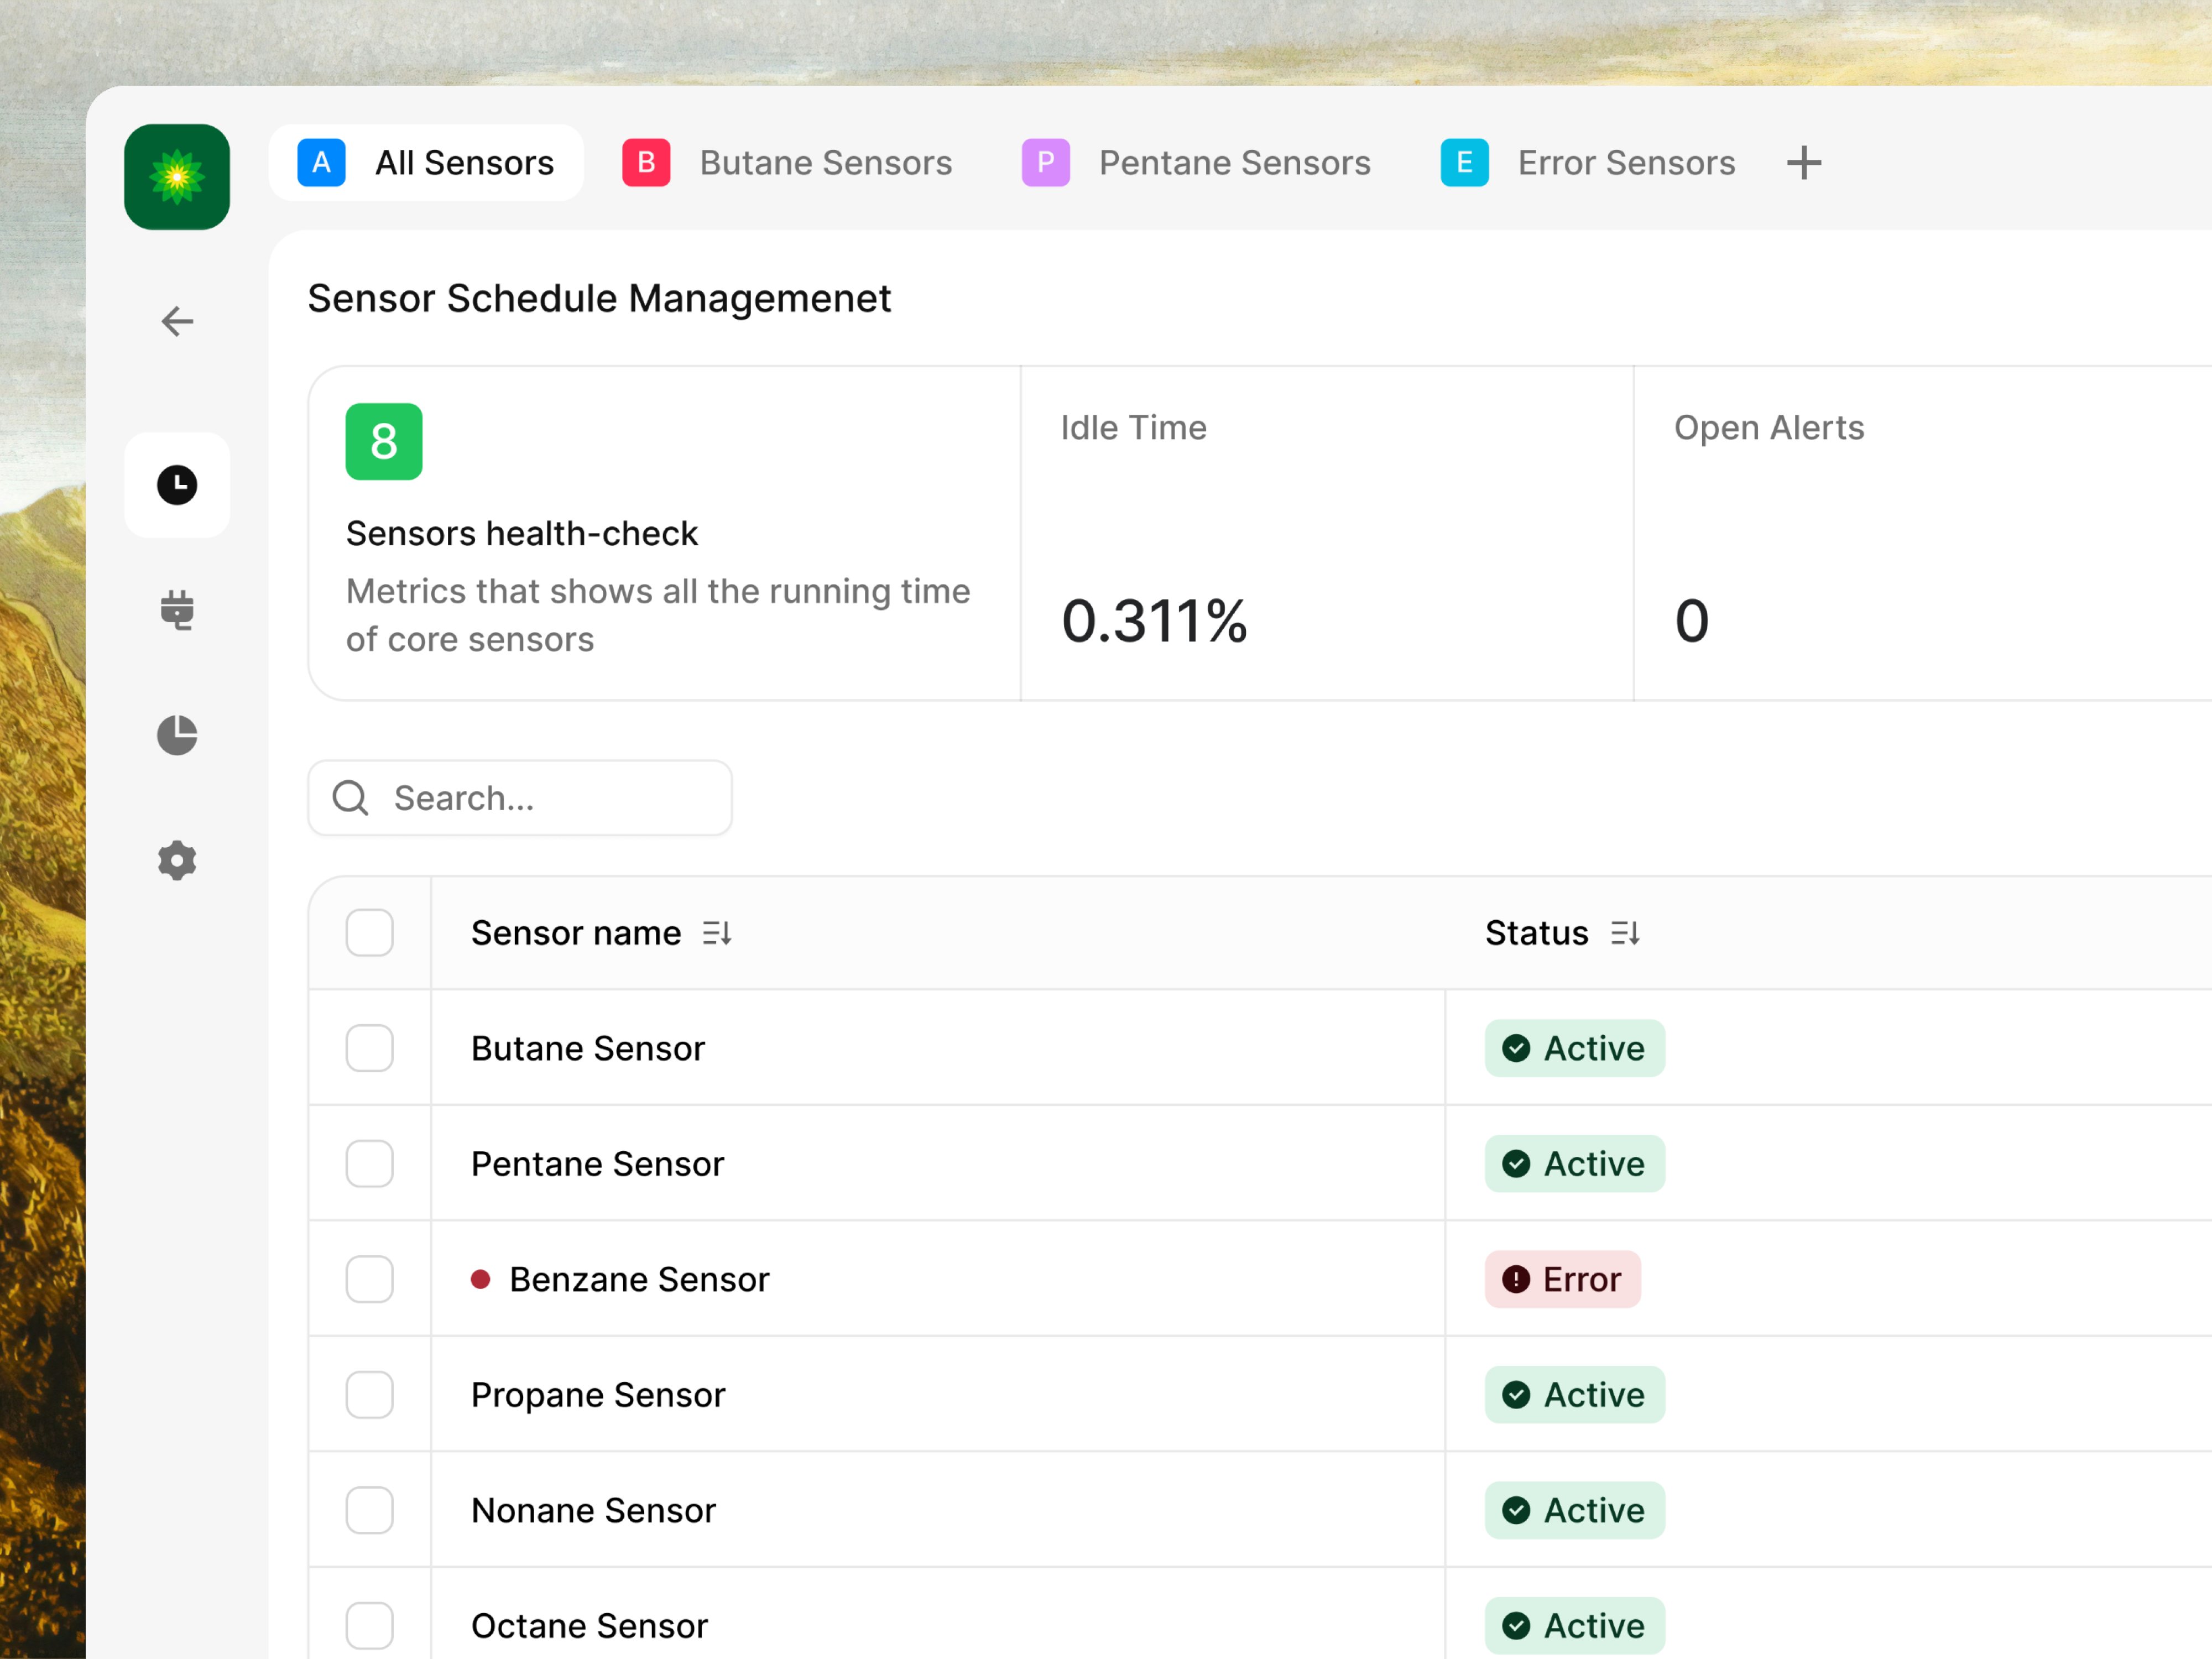
Task: Click the Open Alerts label
Action: click(x=1769, y=428)
